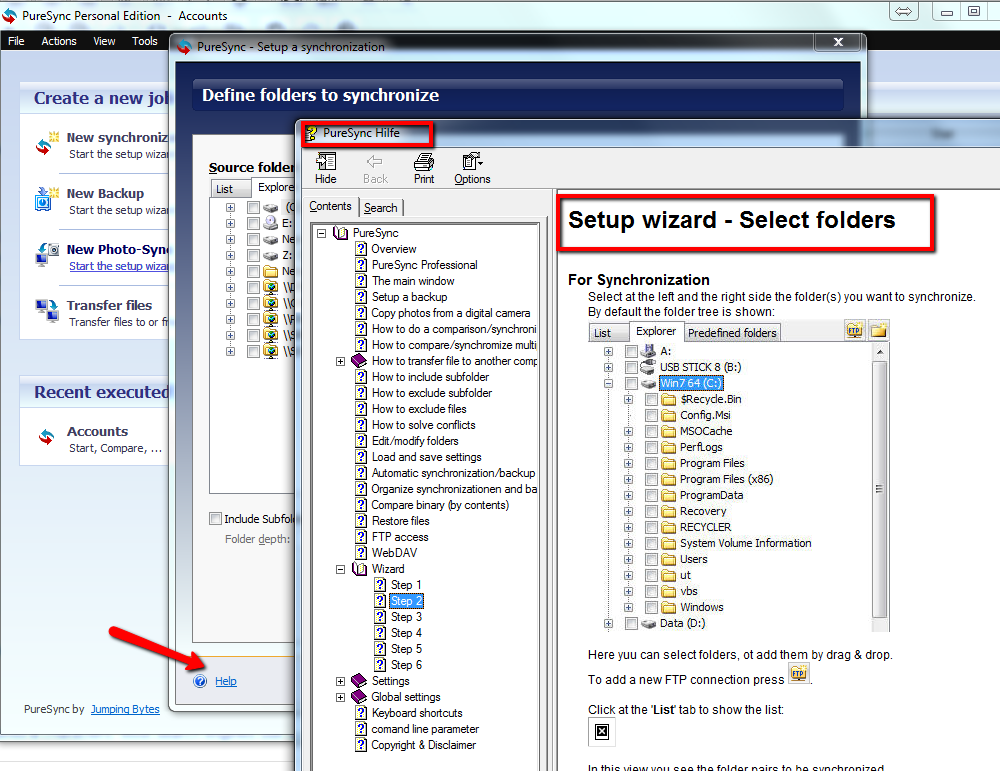The height and width of the screenshot is (771, 1000).
Task: Click the blue Help question-mark icon
Action: point(200,681)
